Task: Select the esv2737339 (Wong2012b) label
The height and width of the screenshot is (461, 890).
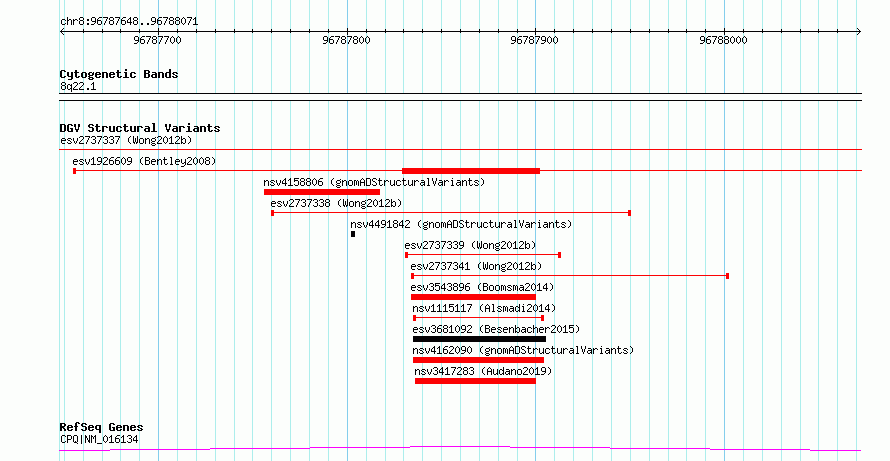Action: point(470,245)
